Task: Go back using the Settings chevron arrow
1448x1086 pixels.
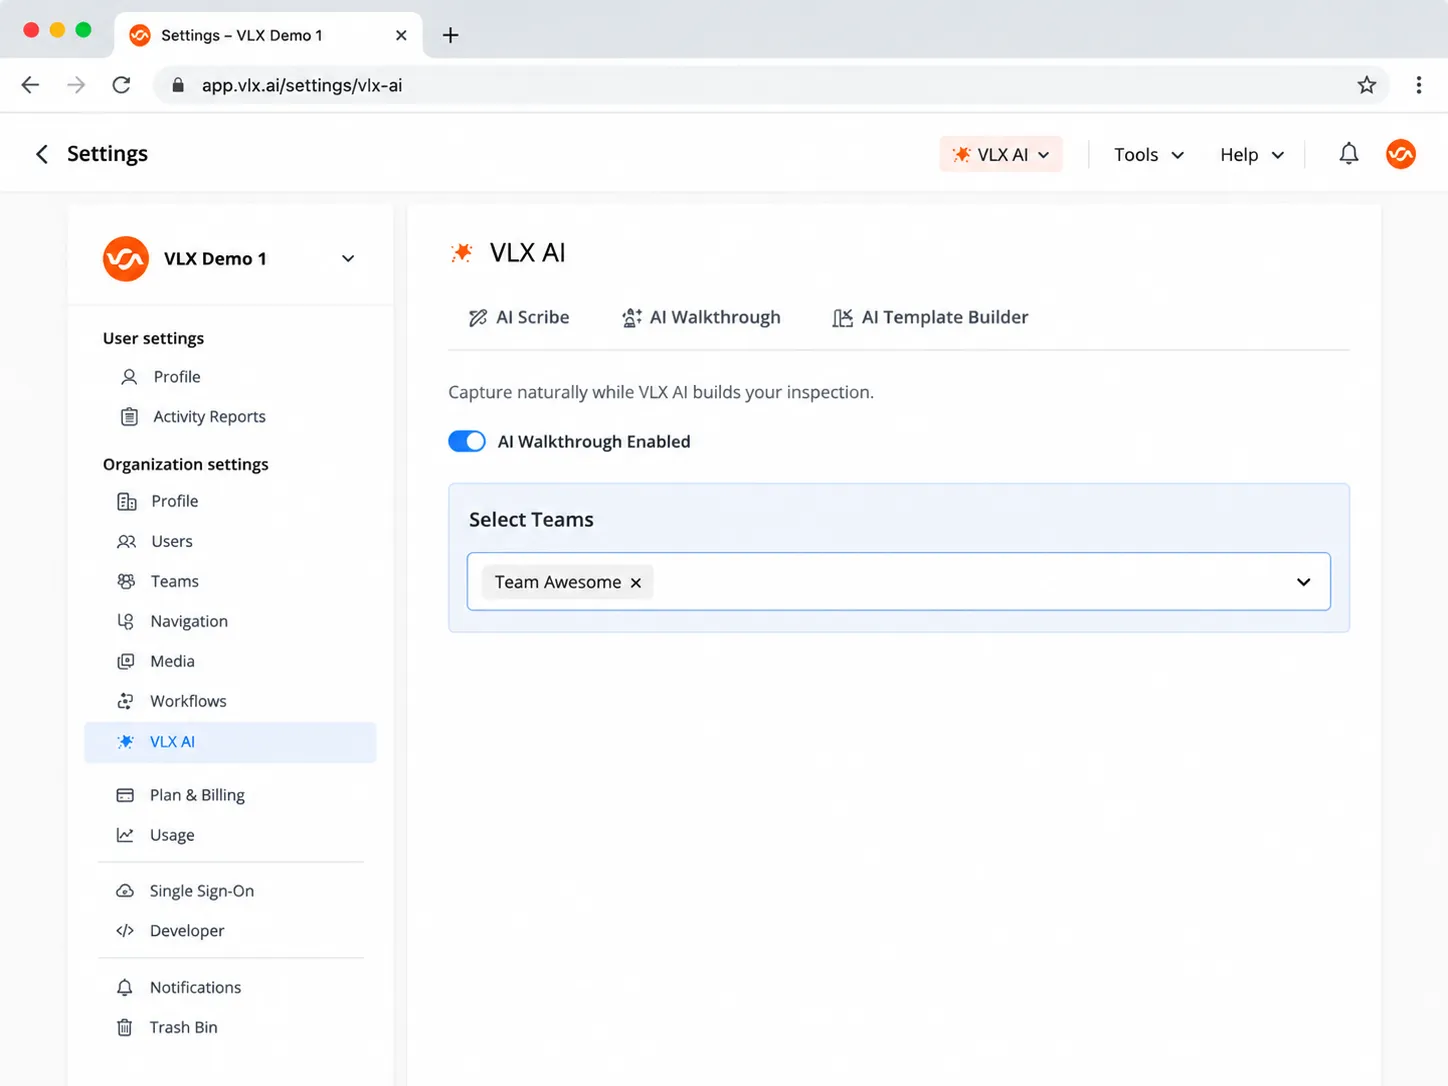Action: pos(42,154)
